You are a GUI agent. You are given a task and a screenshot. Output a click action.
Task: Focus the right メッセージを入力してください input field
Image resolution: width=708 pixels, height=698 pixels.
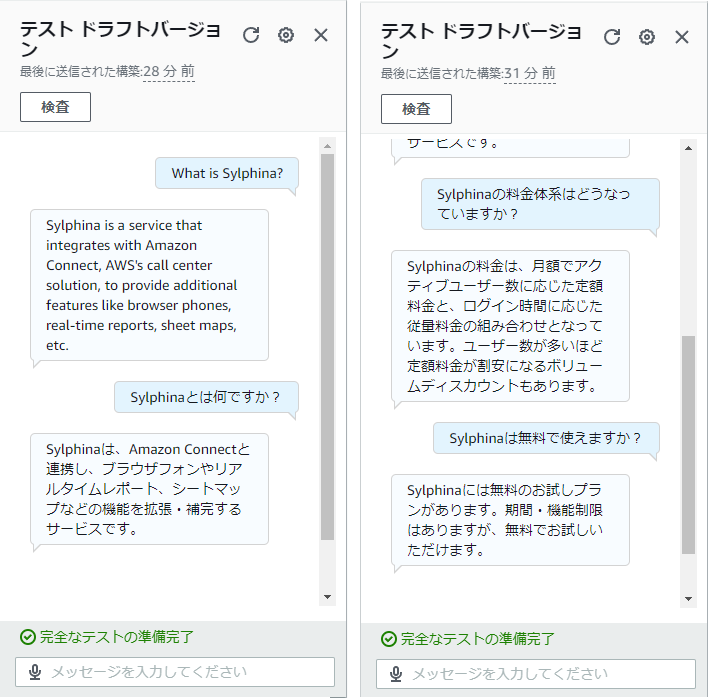pos(536,674)
